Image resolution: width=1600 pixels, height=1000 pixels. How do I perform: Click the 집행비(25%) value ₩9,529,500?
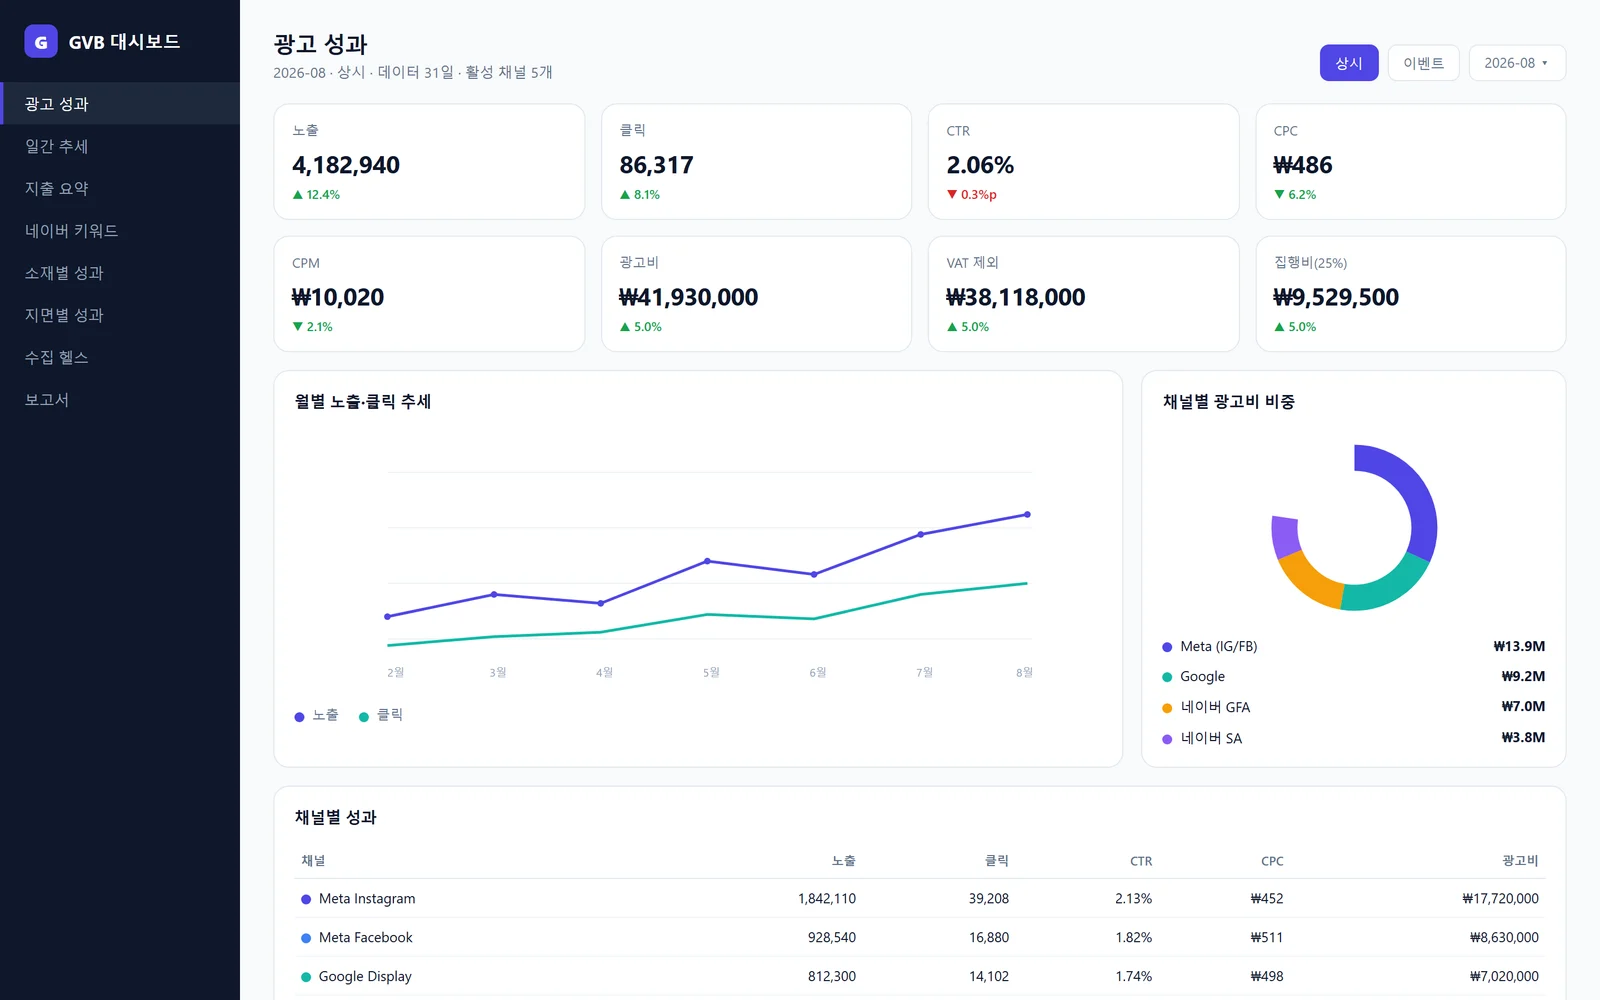[1336, 297]
